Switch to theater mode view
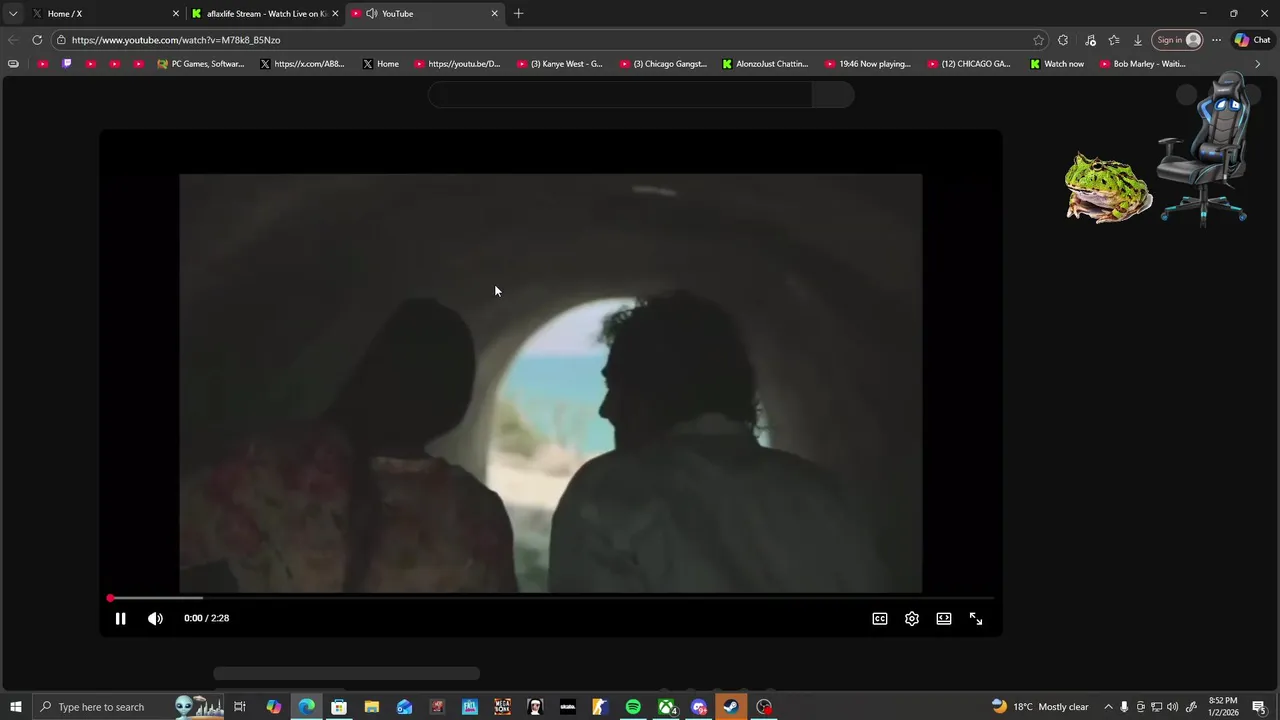Screen dimensions: 1280x720 [x=944, y=618]
